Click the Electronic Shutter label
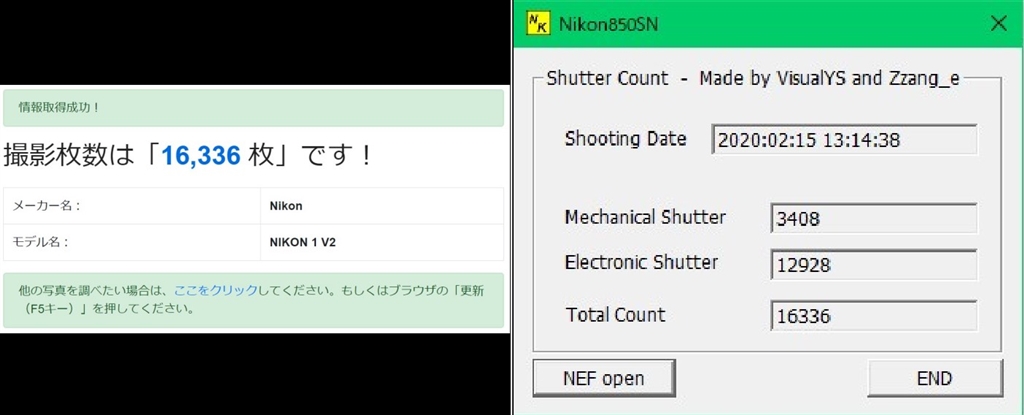 (641, 262)
